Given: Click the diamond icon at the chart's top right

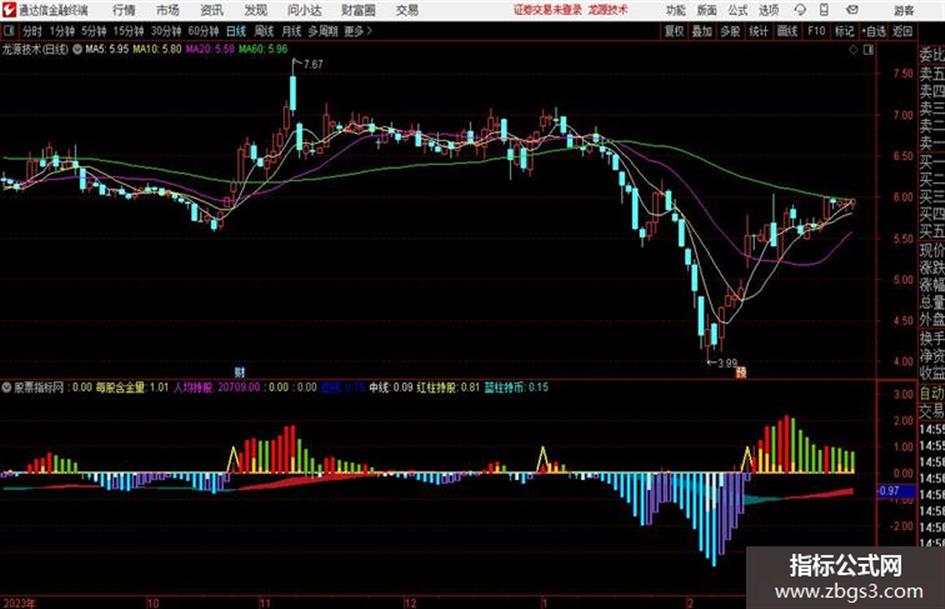Looking at the screenshot, I should pyautogui.click(x=853, y=50).
